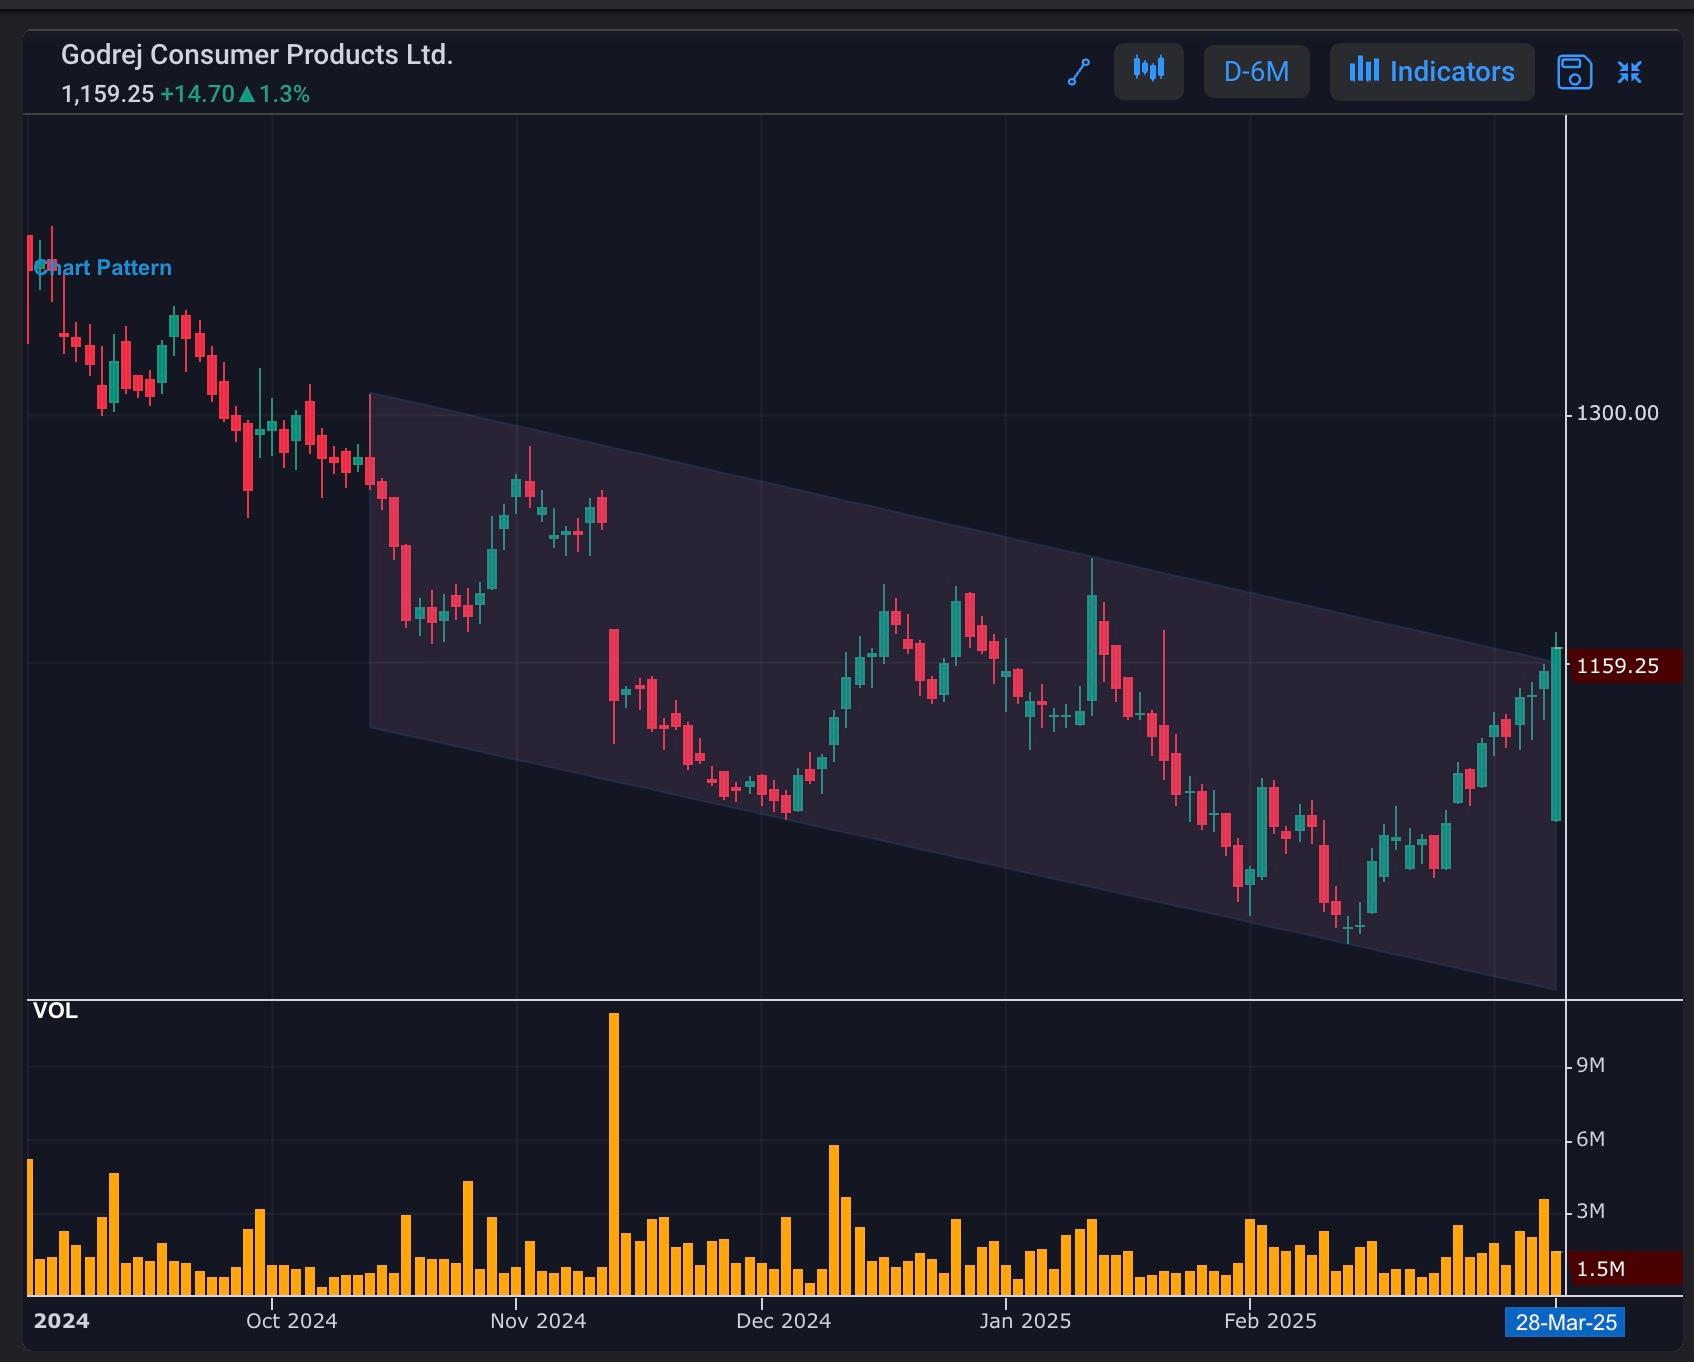Click the tallest volume bar in November
The width and height of the screenshot is (1694, 1362).
[614, 1154]
